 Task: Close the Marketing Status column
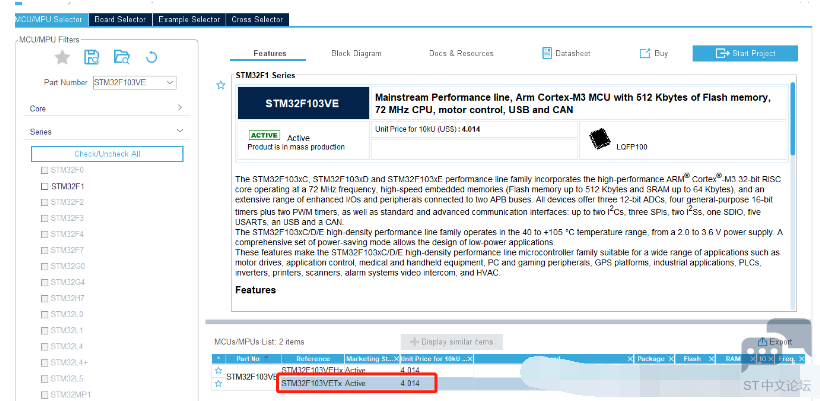tap(396, 359)
